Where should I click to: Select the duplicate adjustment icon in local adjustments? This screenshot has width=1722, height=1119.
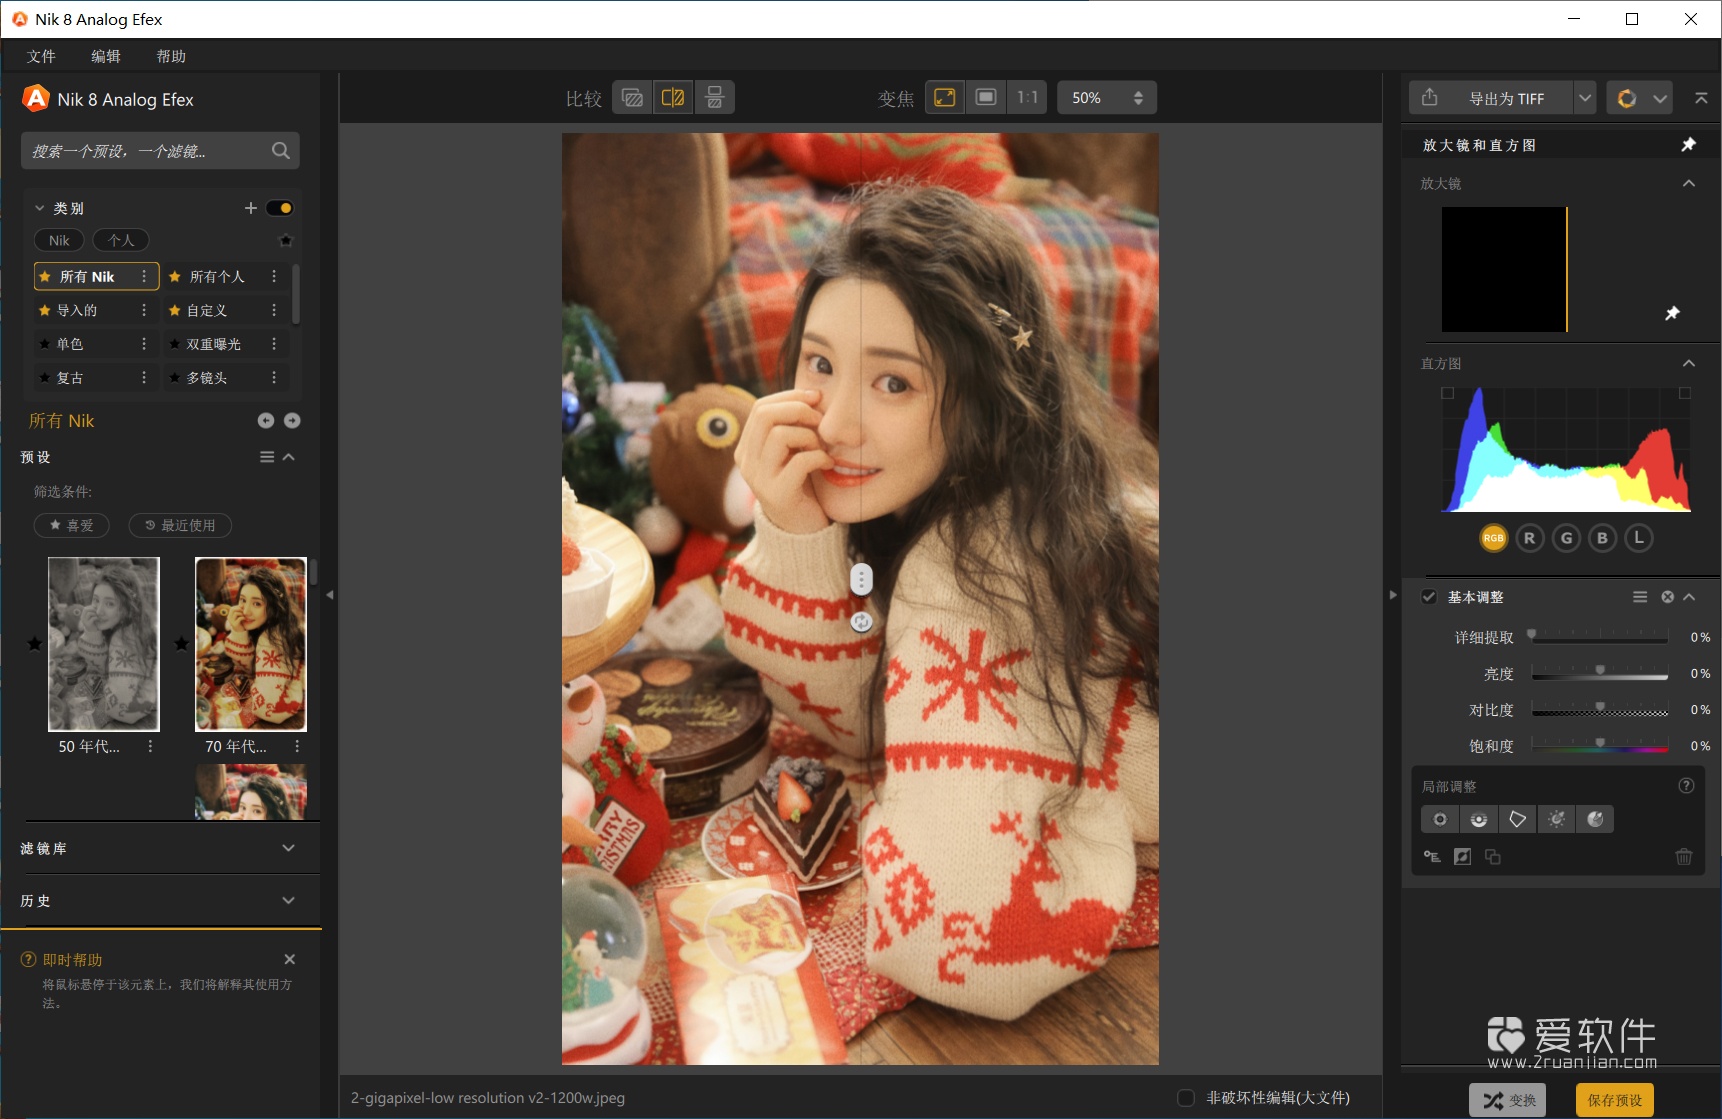1493,857
